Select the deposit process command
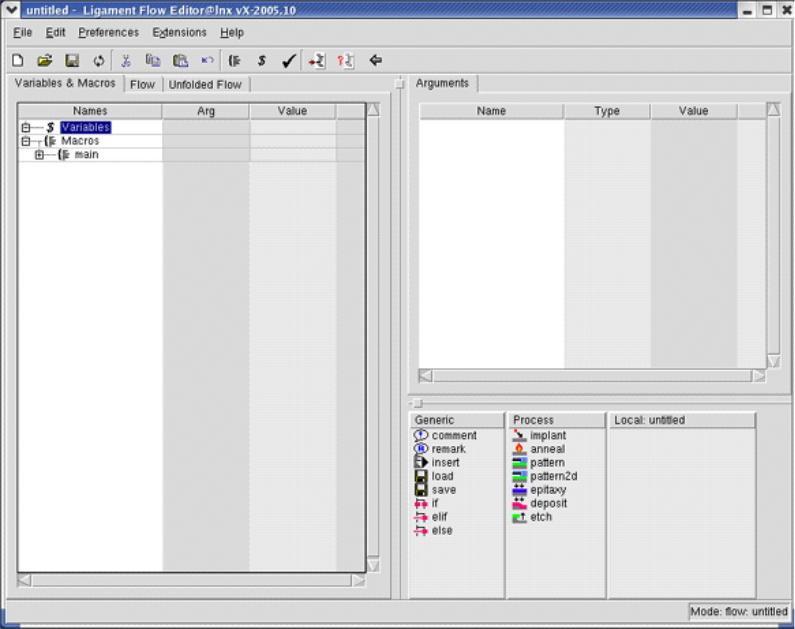The width and height of the screenshot is (795, 629). pyautogui.click(x=539, y=503)
